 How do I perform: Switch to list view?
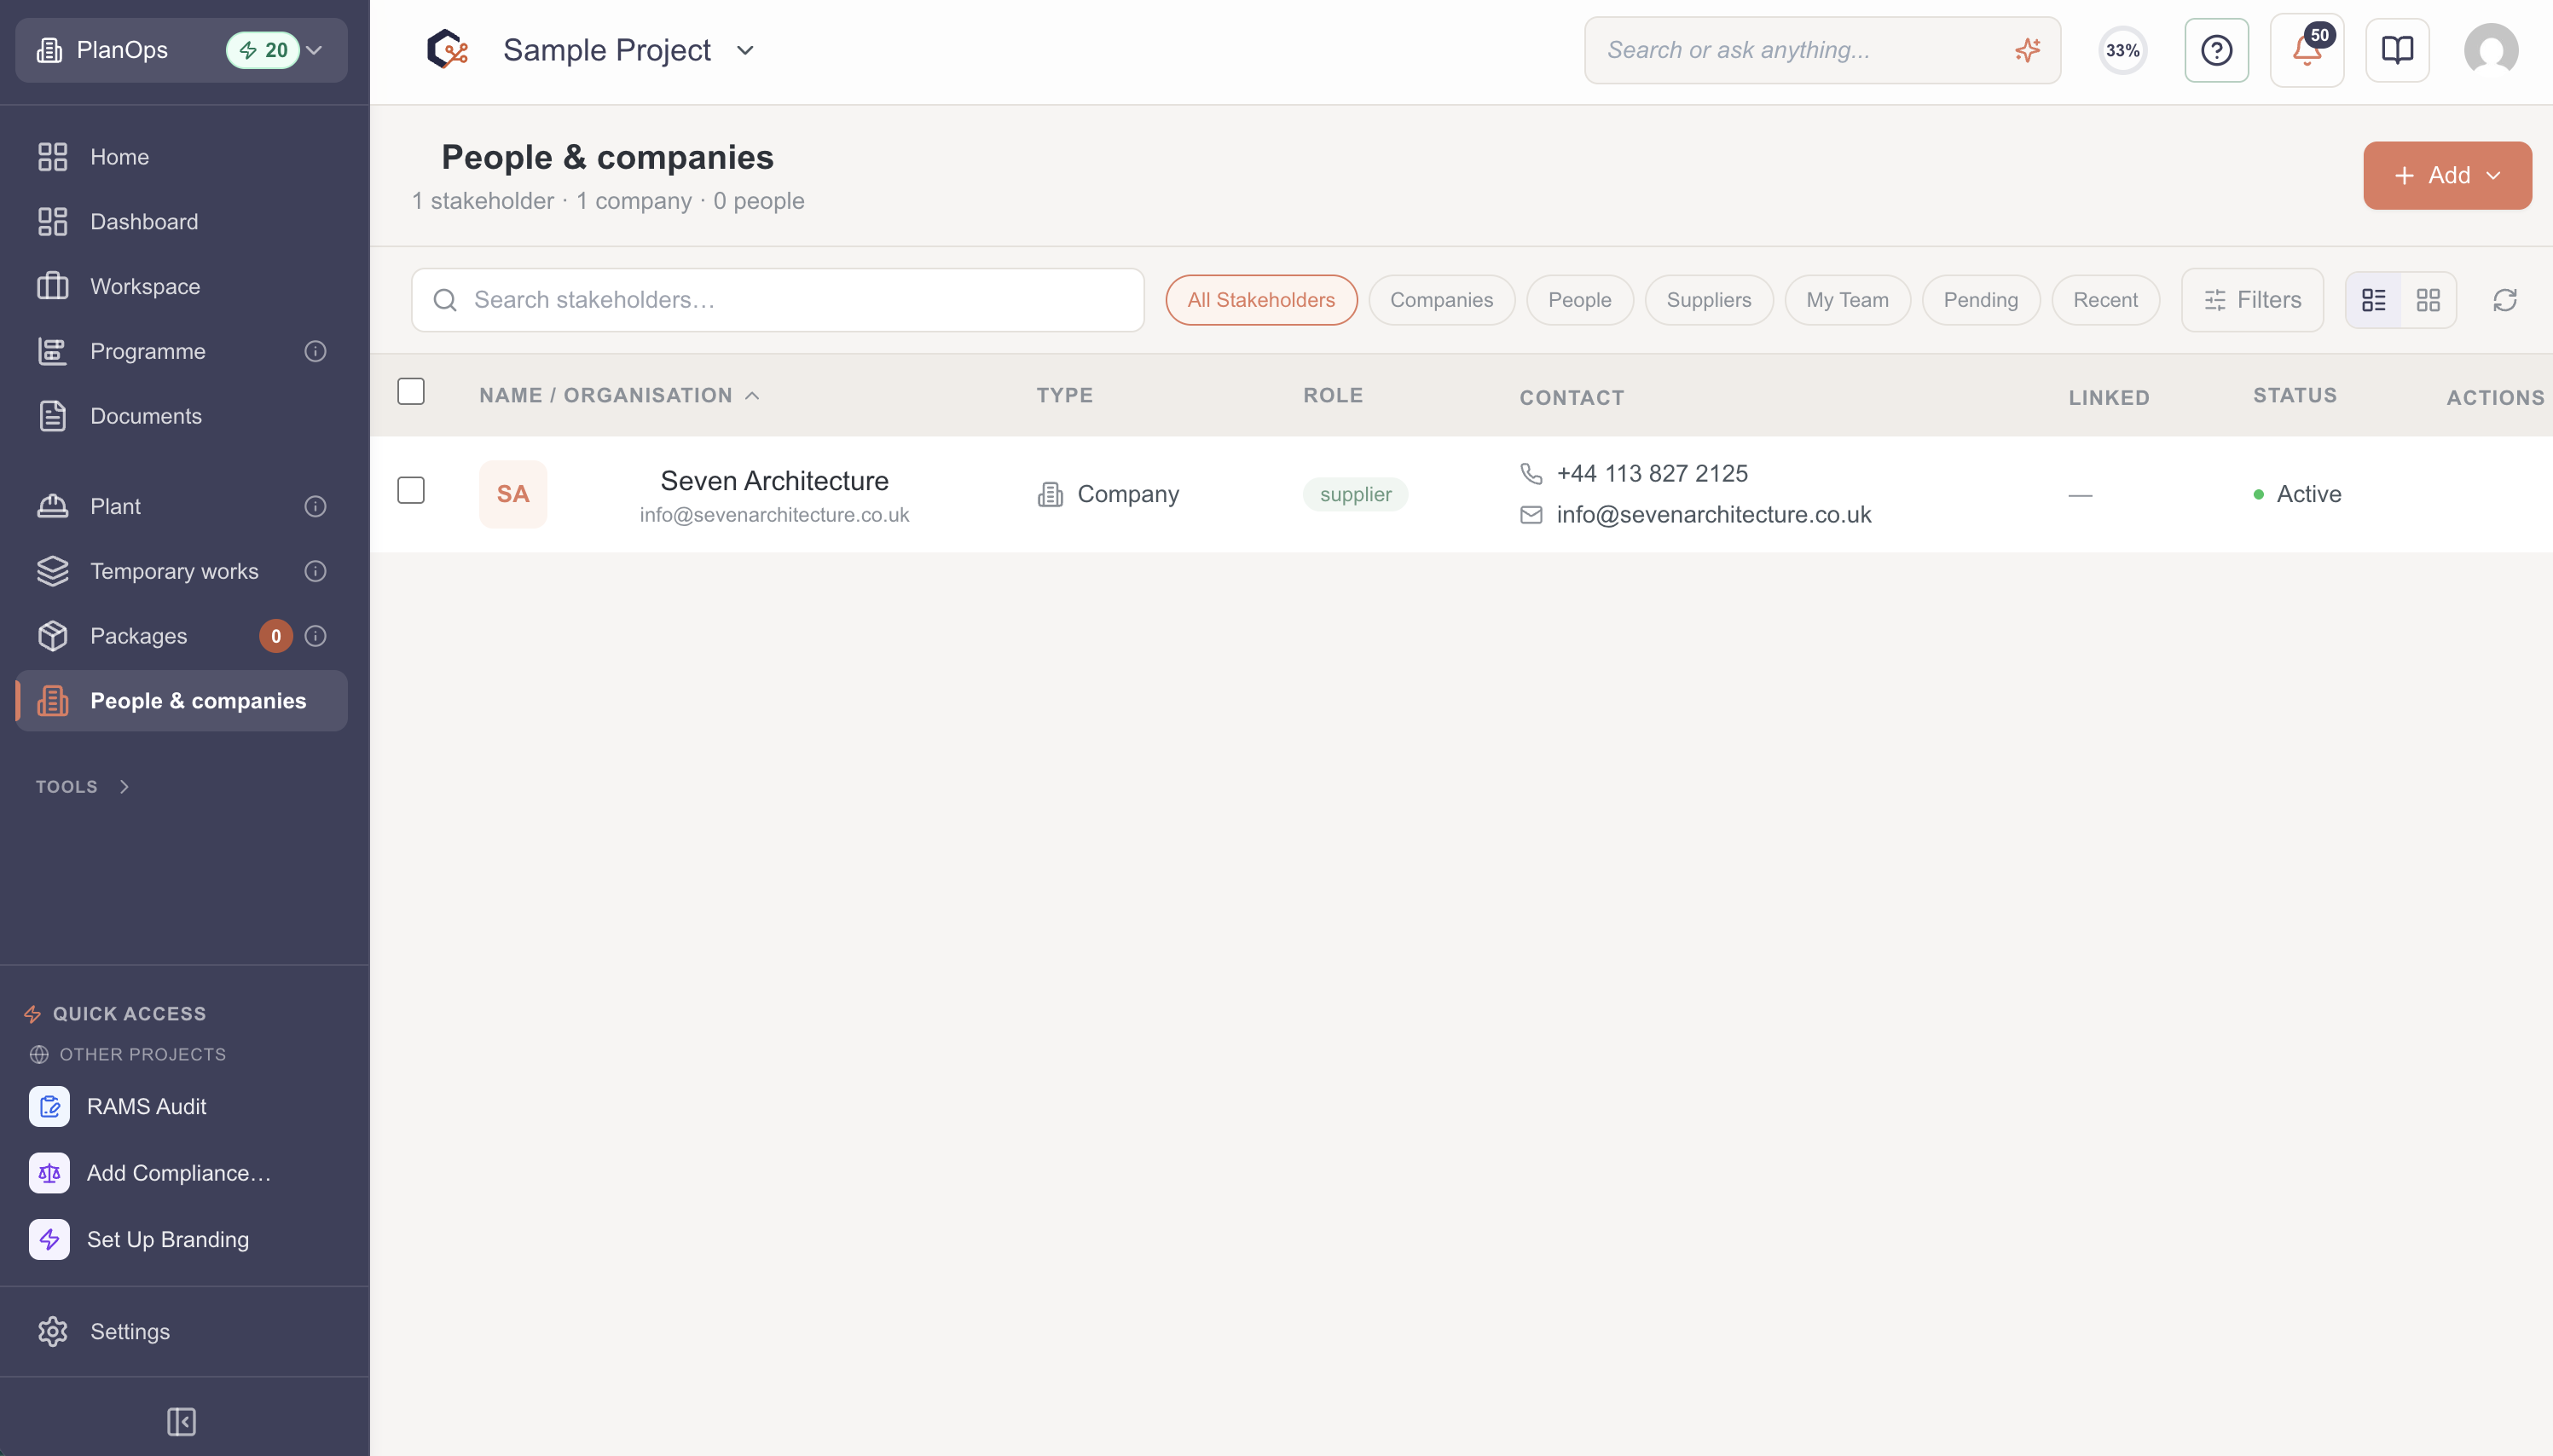tap(2374, 300)
